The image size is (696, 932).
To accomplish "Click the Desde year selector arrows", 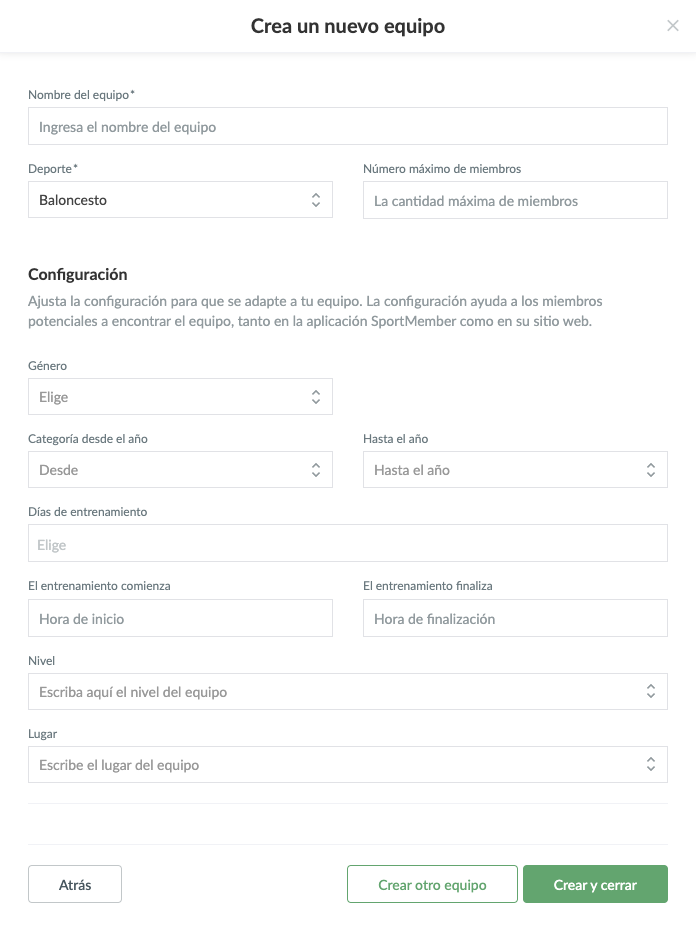I will [x=316, y=470].
